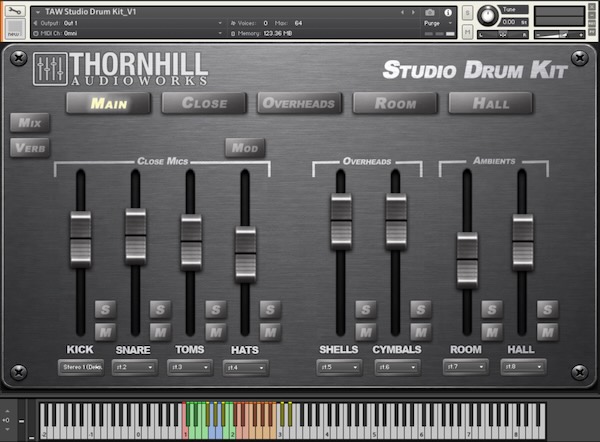600x442 pixels.
Task: Click the Kick volume fader
Action: click(x=81, y=239)
